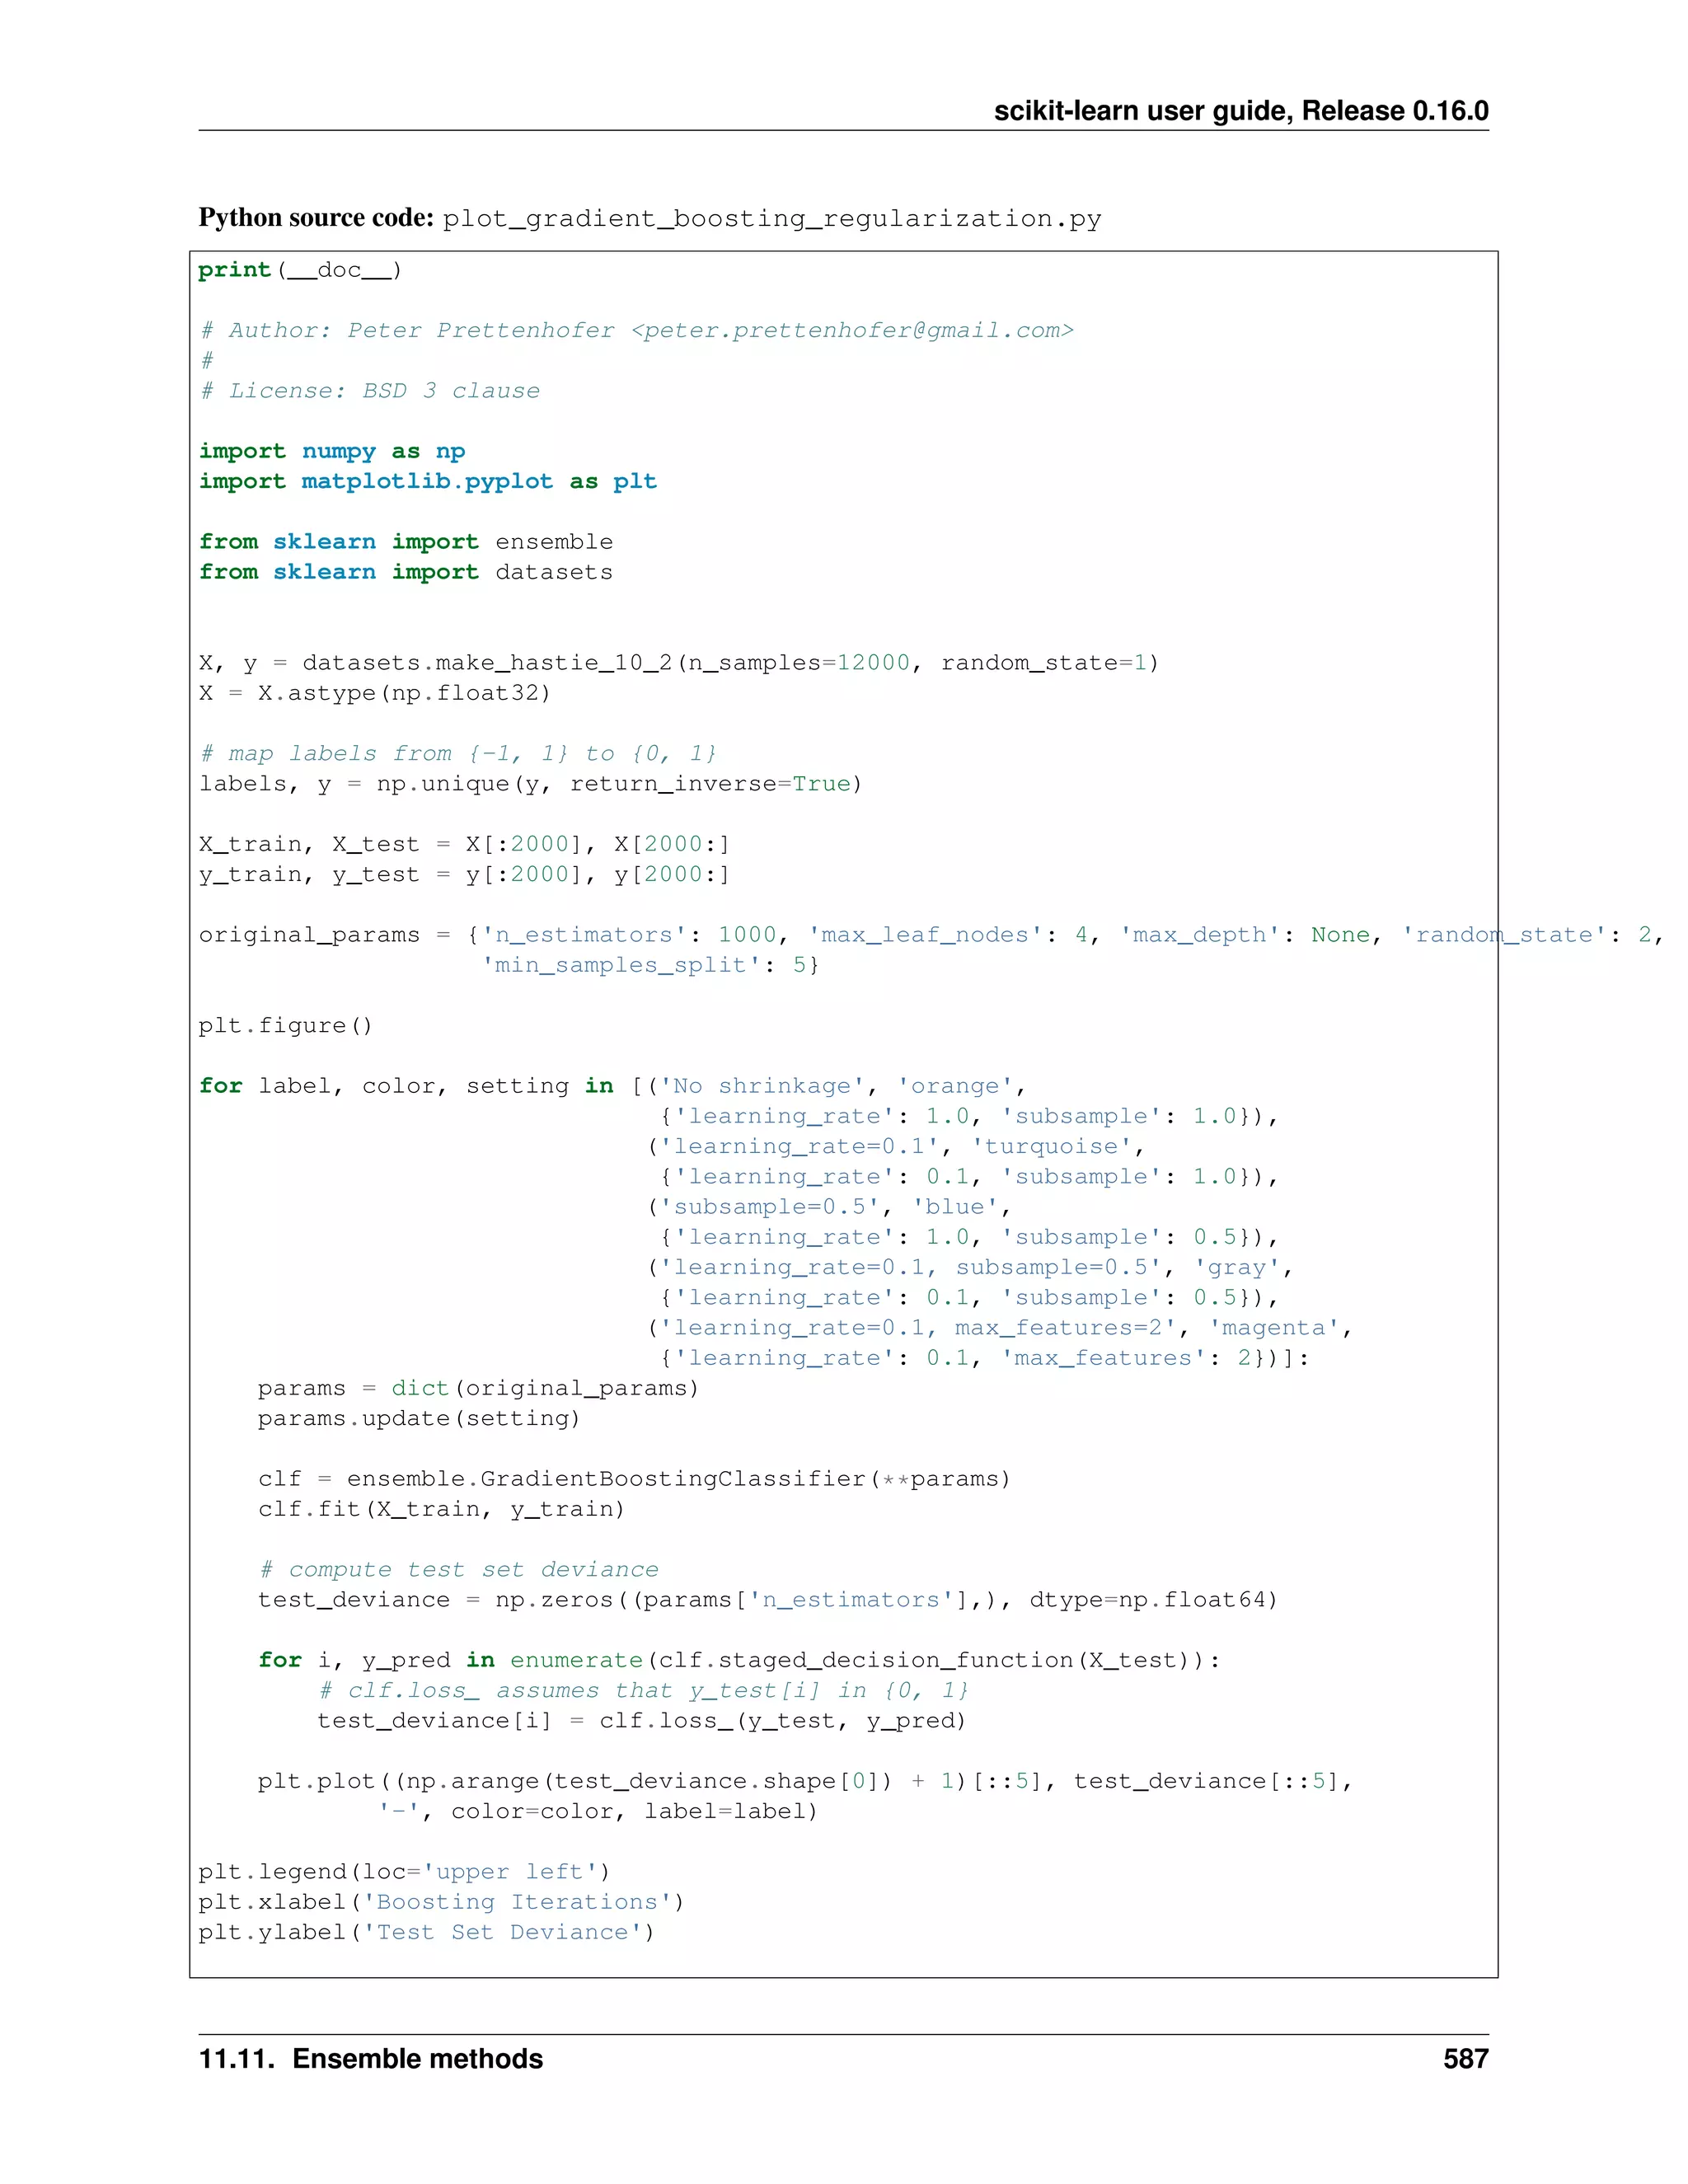
Task: Click the clf.fit(X_train, y_train) line
Action: click(442, 1510)
